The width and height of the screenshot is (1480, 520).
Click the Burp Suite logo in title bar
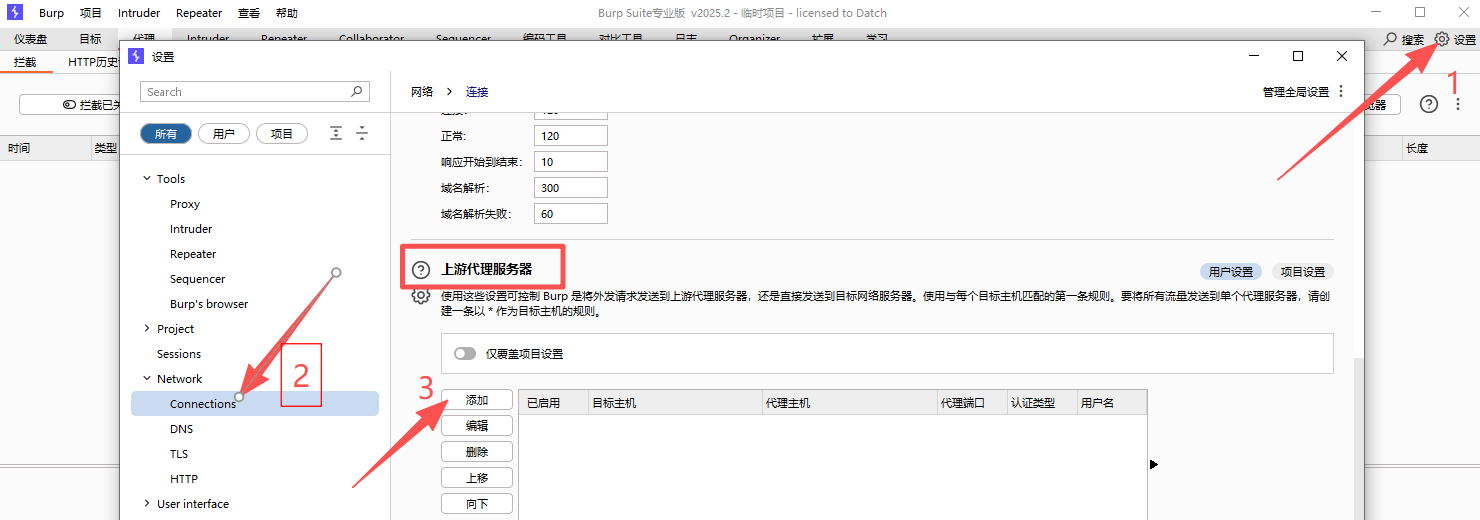(15, 13)
